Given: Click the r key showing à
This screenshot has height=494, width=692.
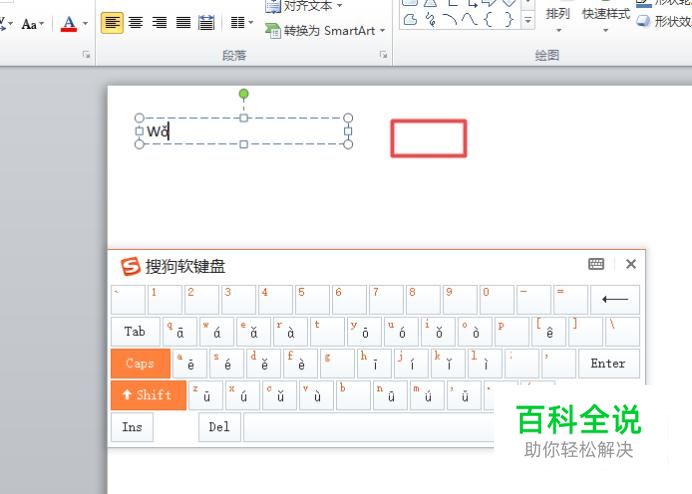Looking at the screenshot, I should 290,331.
